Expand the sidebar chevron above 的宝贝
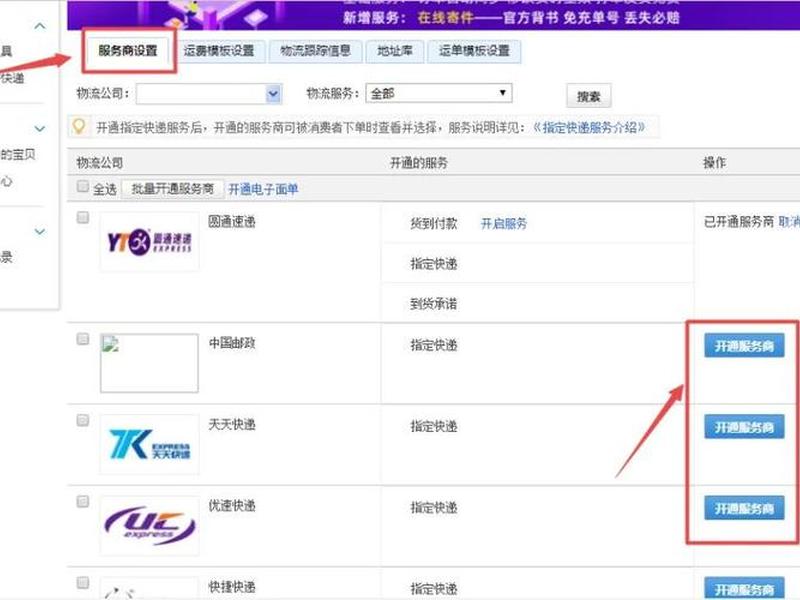The image size is (800, 600). (40, 129)
